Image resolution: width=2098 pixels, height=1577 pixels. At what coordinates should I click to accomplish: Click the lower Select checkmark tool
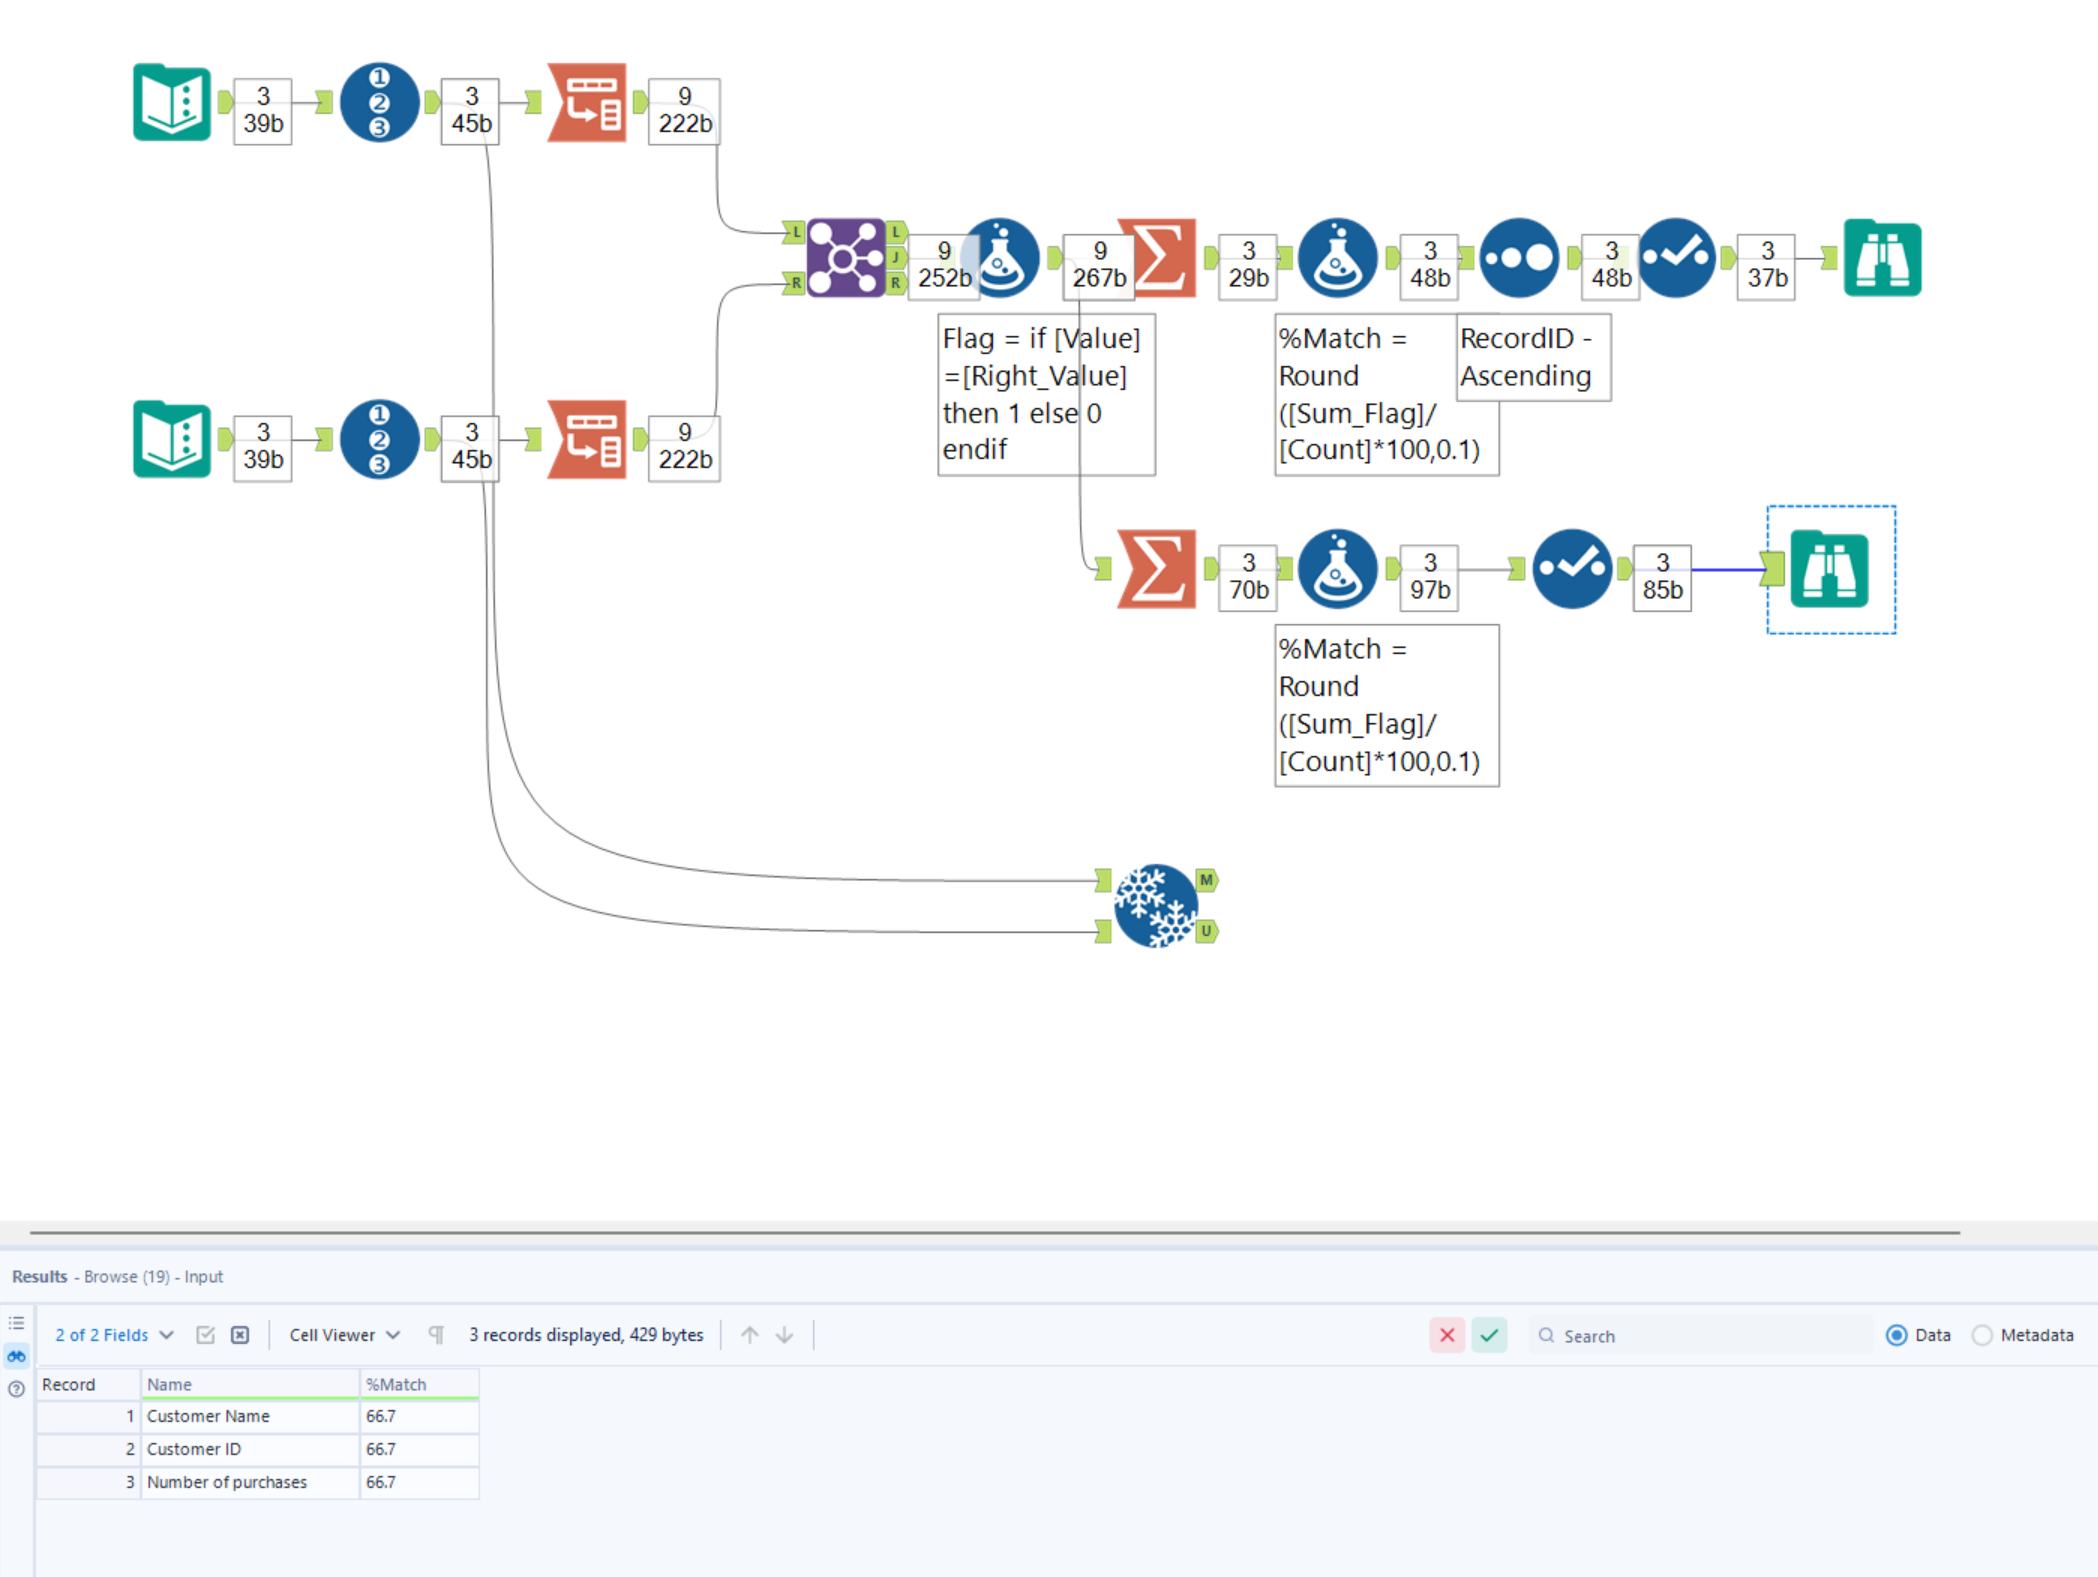1571,569
